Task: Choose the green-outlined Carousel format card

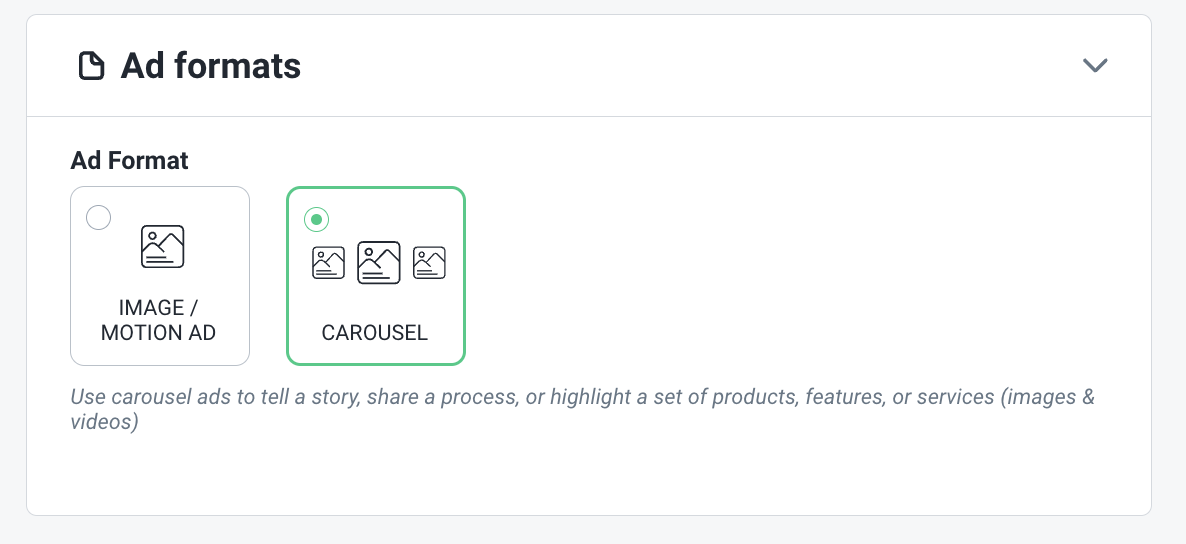Action: coord(376,276)
